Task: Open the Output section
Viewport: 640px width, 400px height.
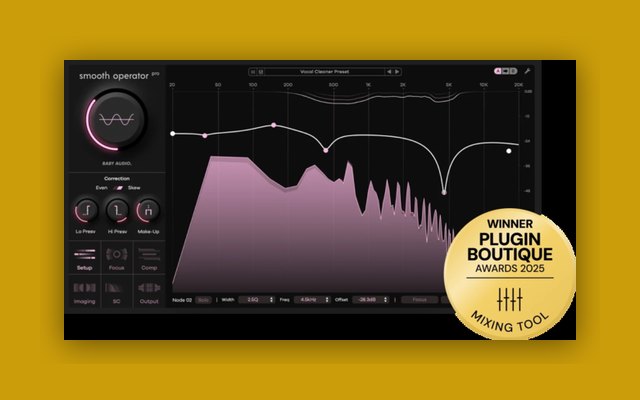Action: [149, 291]
